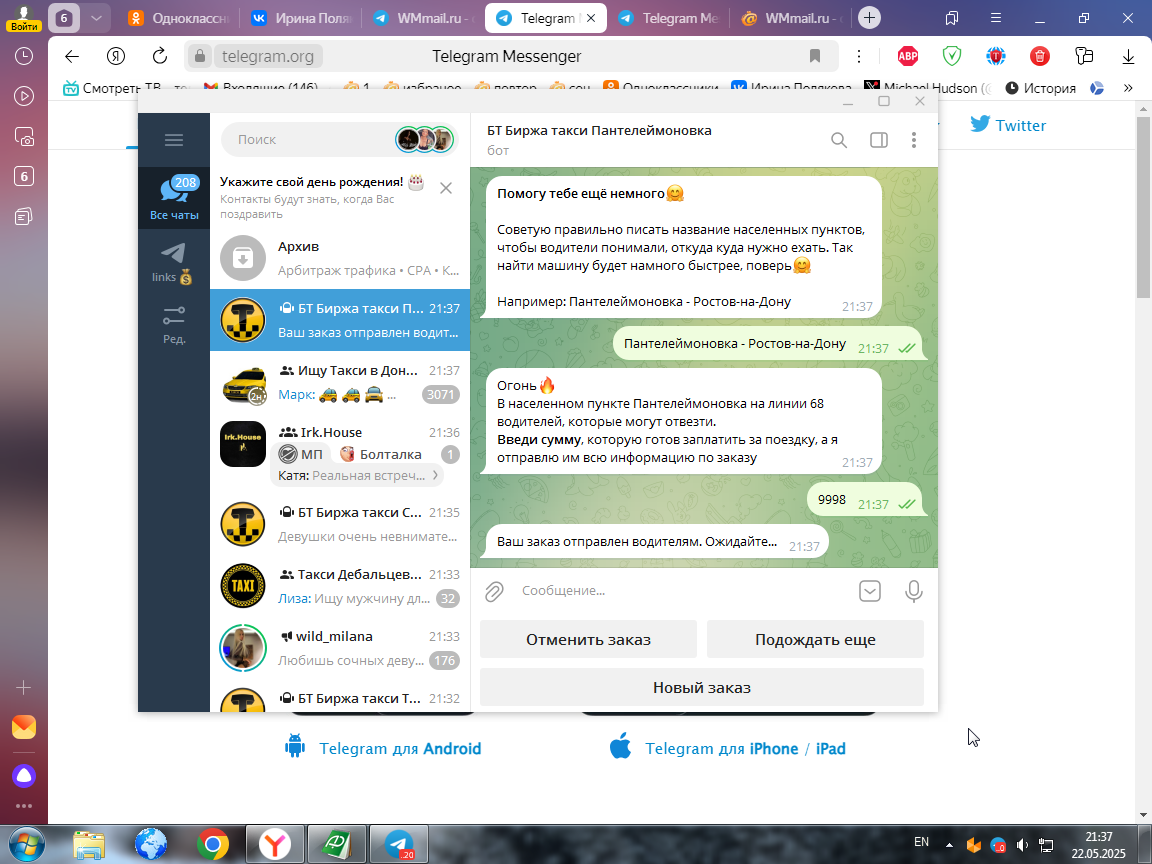The width and height of the screenshot is (1152, 864).
Task: Open the Twitter link on the page
Action: point(1007,125)
